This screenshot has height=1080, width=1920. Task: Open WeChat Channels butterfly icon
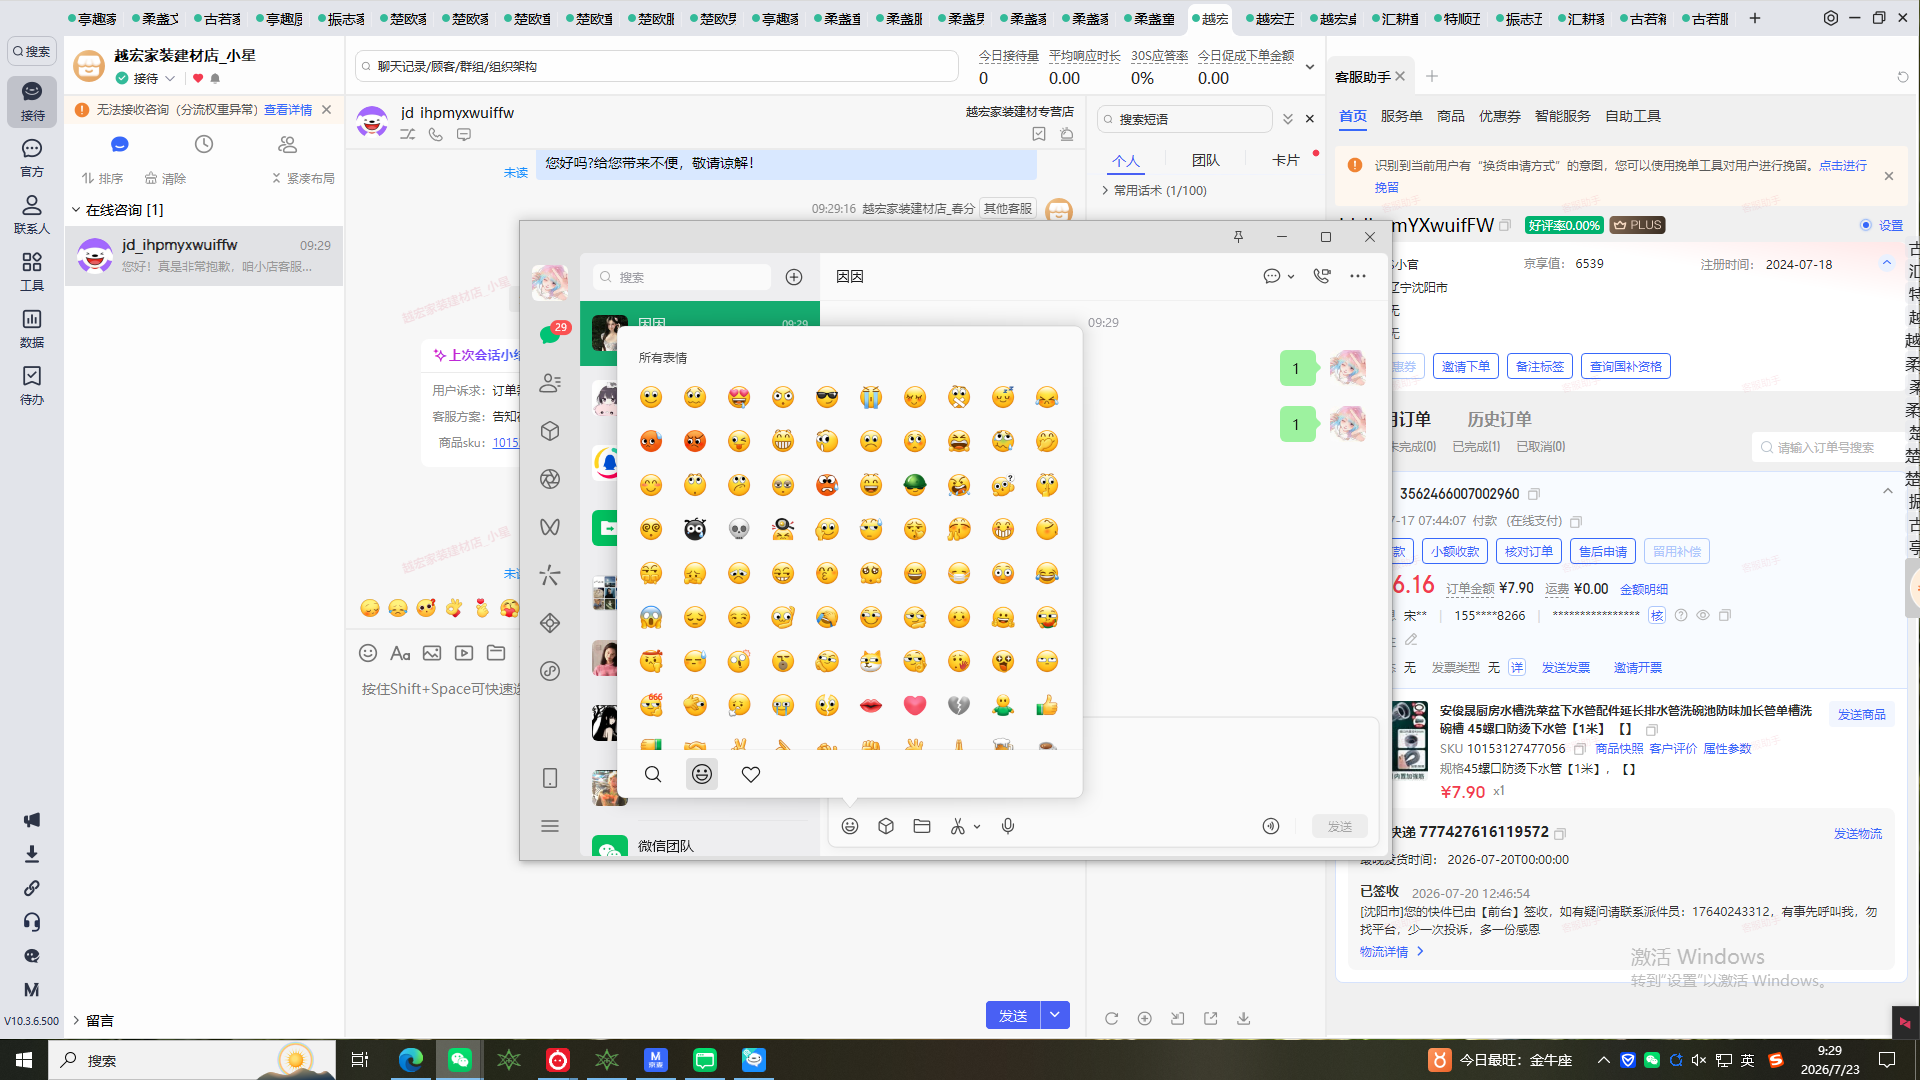[550, 527]
